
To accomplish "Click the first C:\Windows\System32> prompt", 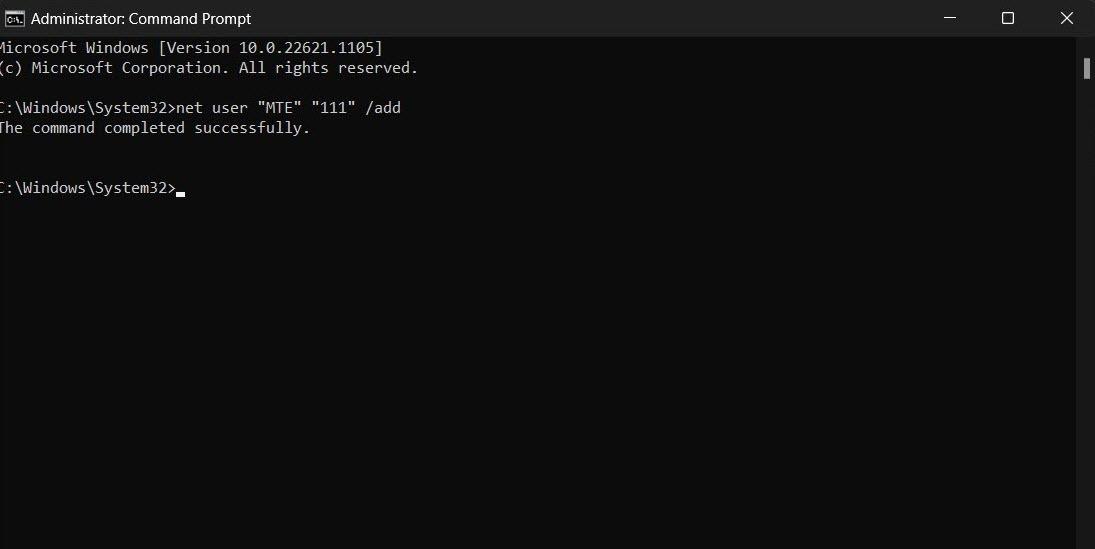I will (x=87, y=108).
